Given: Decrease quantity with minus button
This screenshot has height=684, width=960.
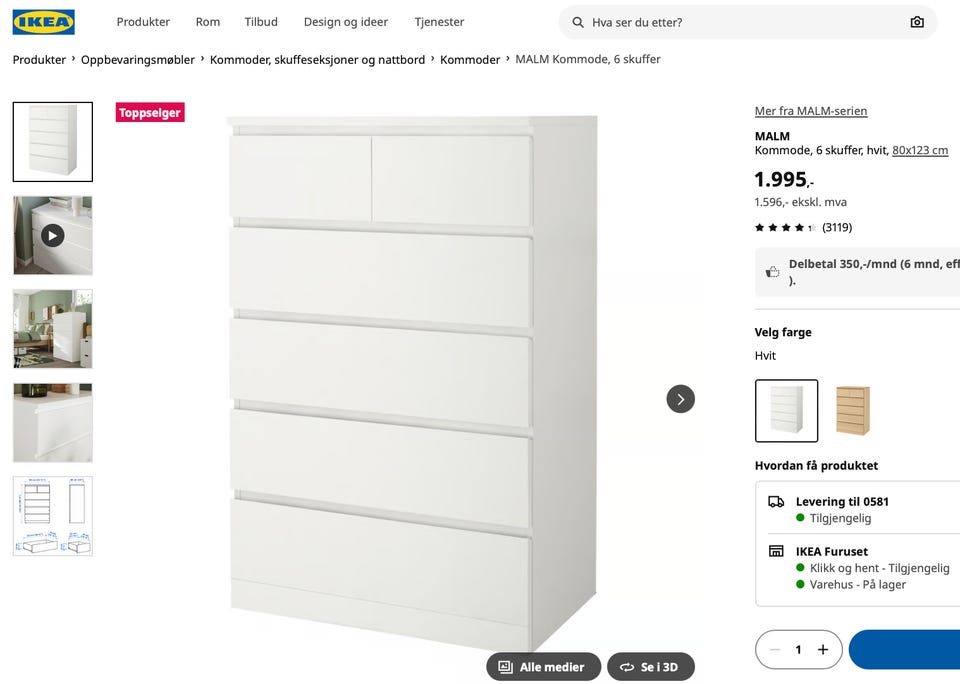Looking at the screenshot, I should coord(774,650).
